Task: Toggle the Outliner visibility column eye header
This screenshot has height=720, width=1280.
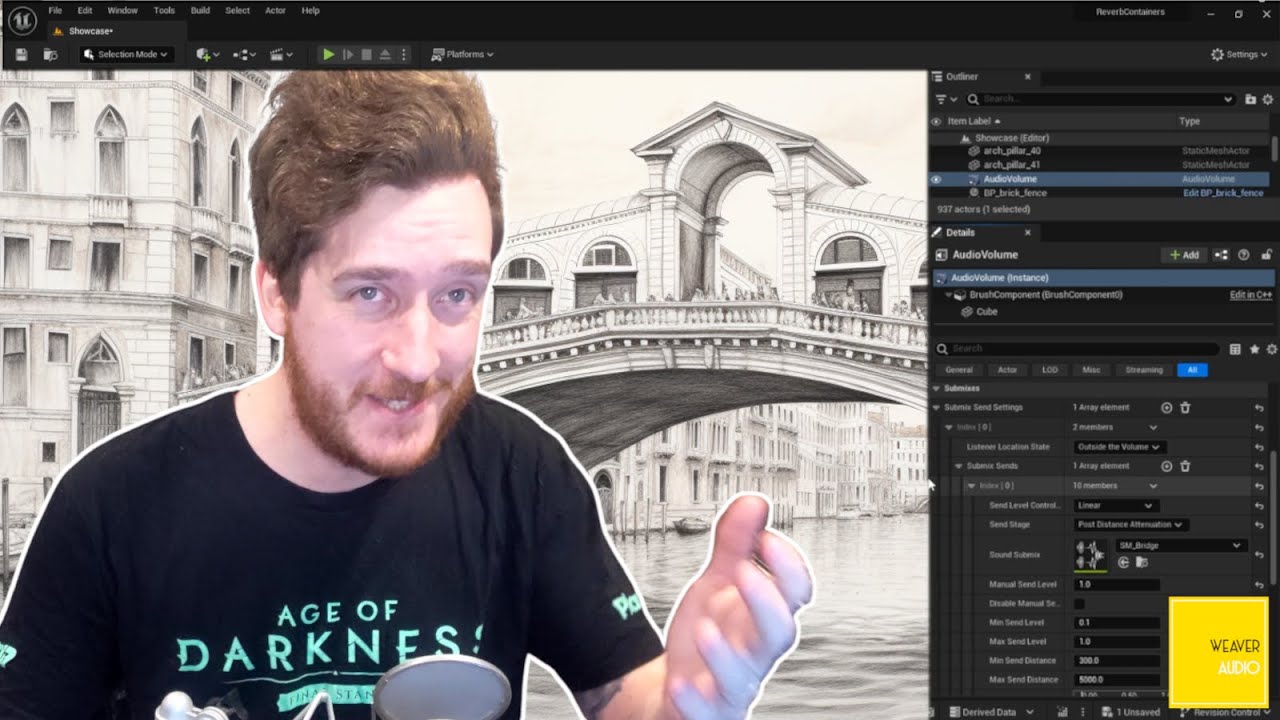Action: (x=937, y=121)
